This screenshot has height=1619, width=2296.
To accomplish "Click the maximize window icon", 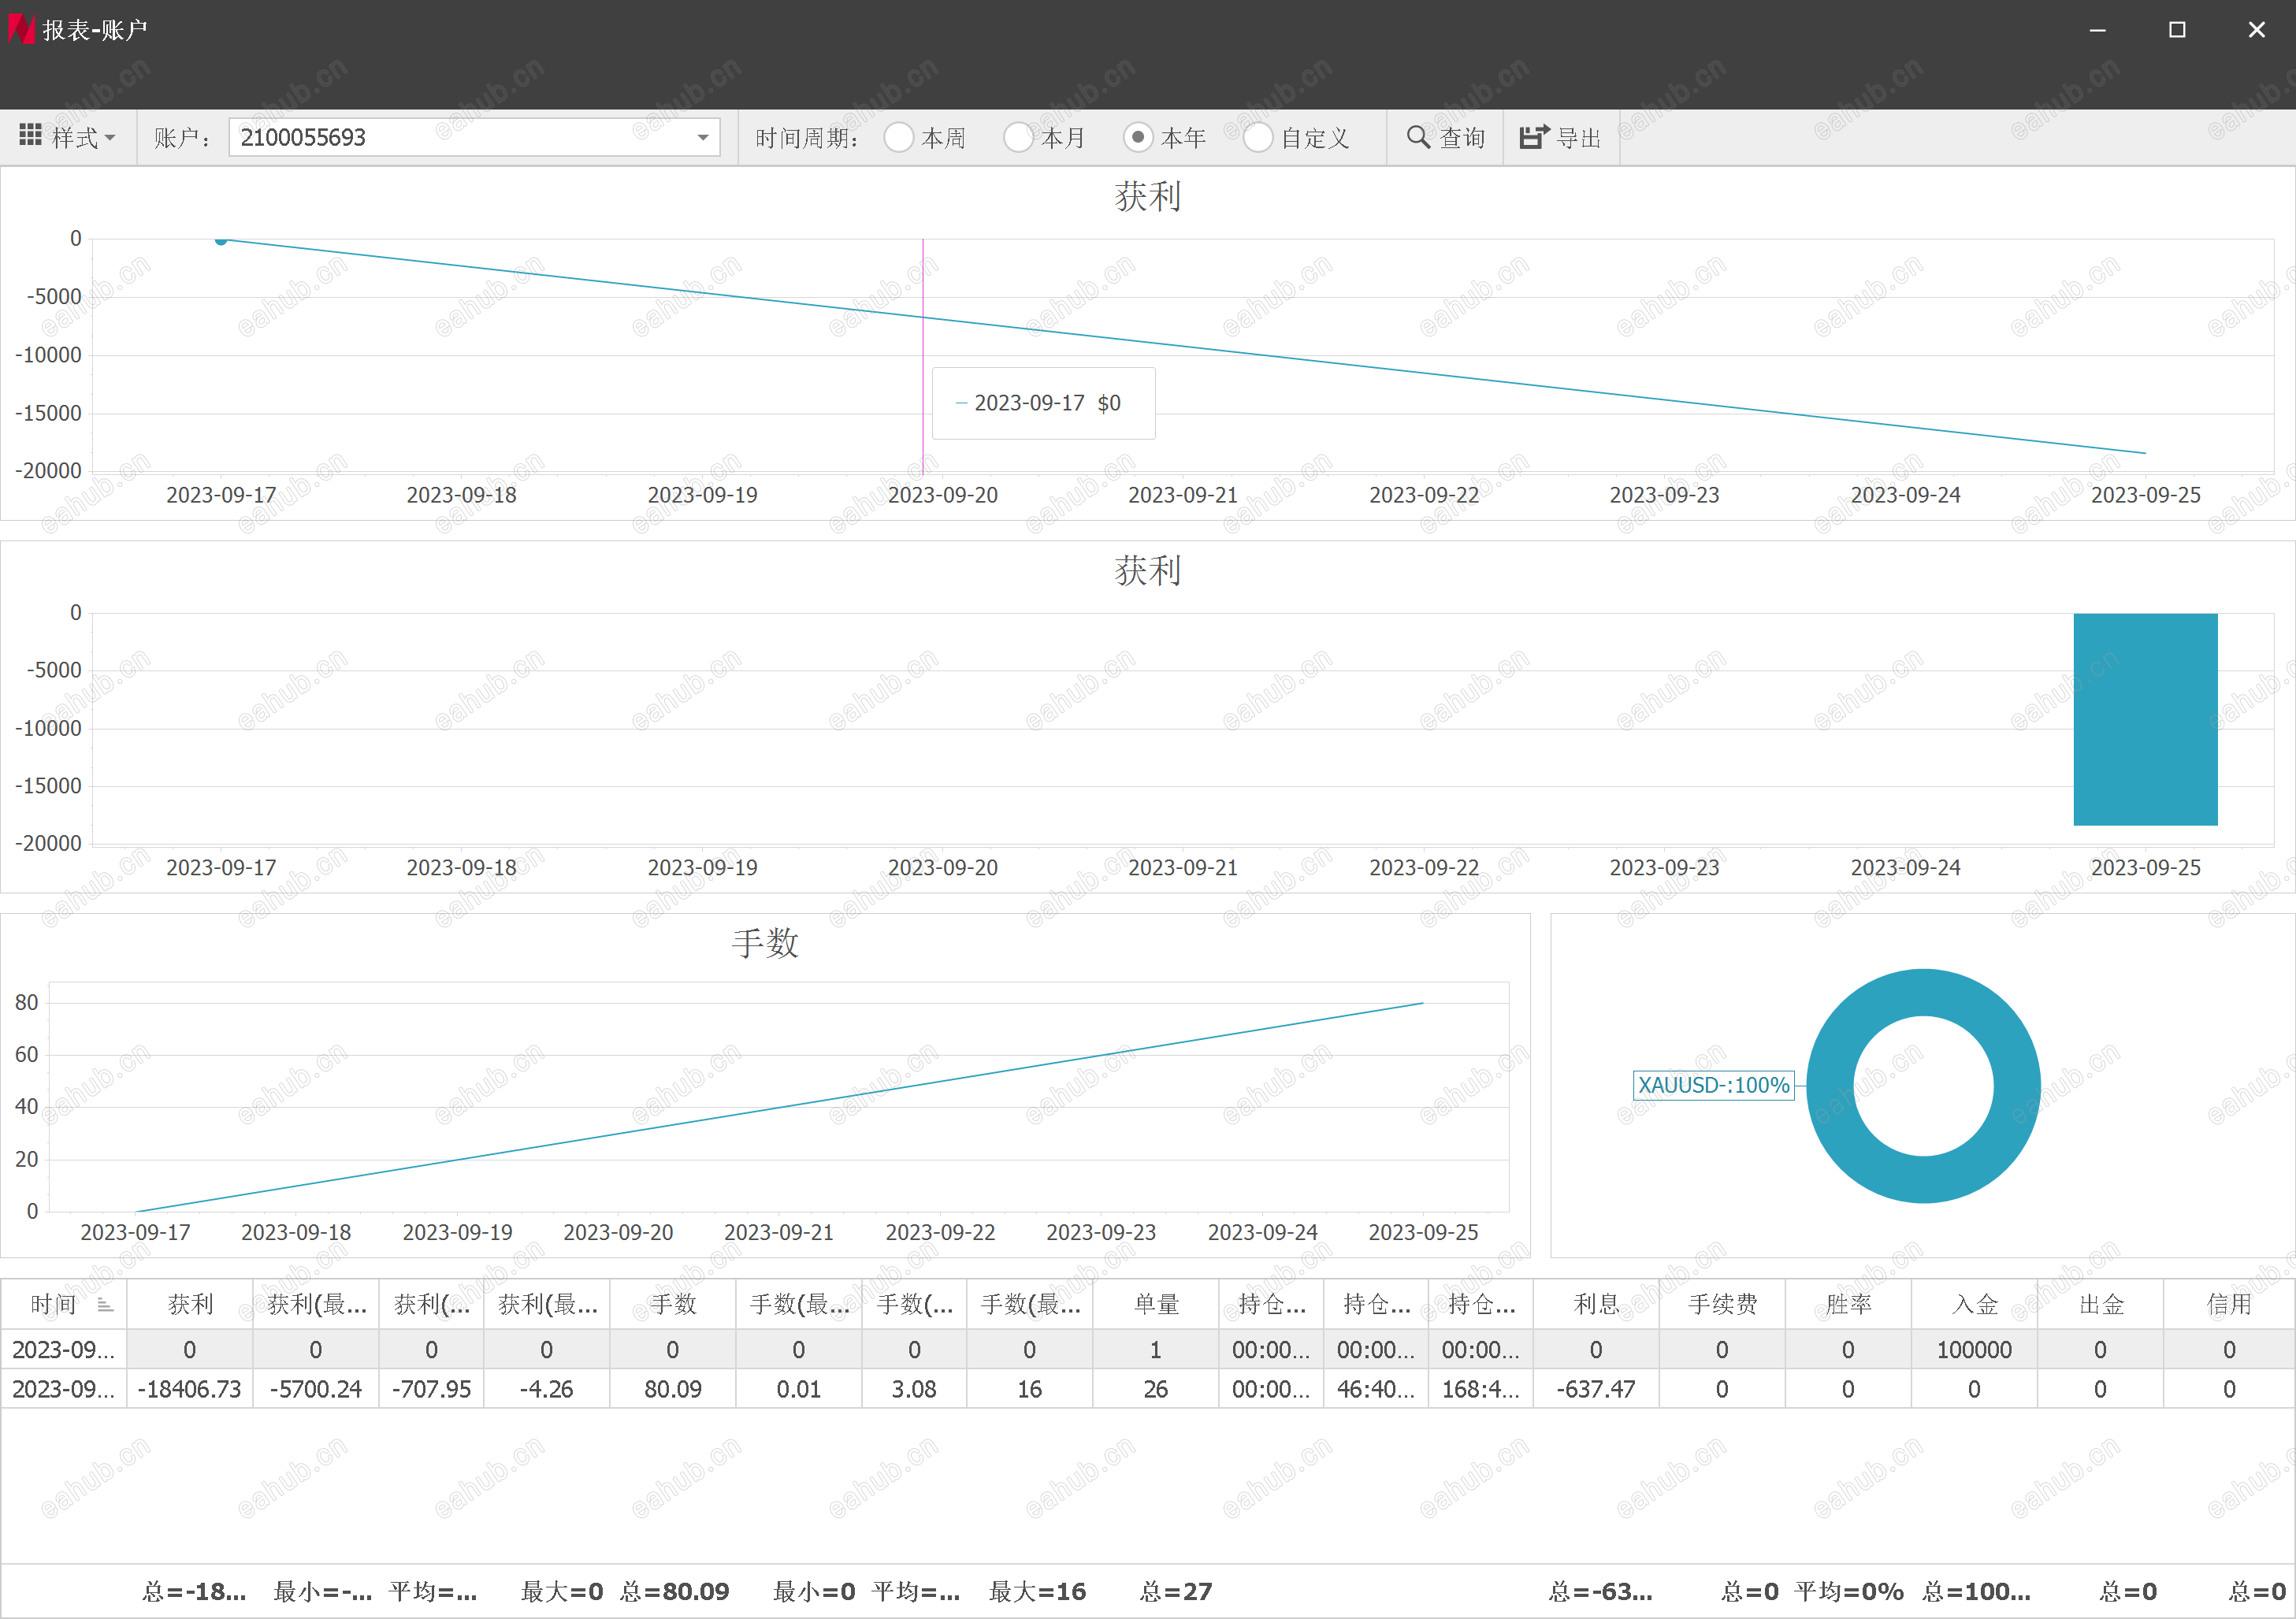I will click(2176, 30).
